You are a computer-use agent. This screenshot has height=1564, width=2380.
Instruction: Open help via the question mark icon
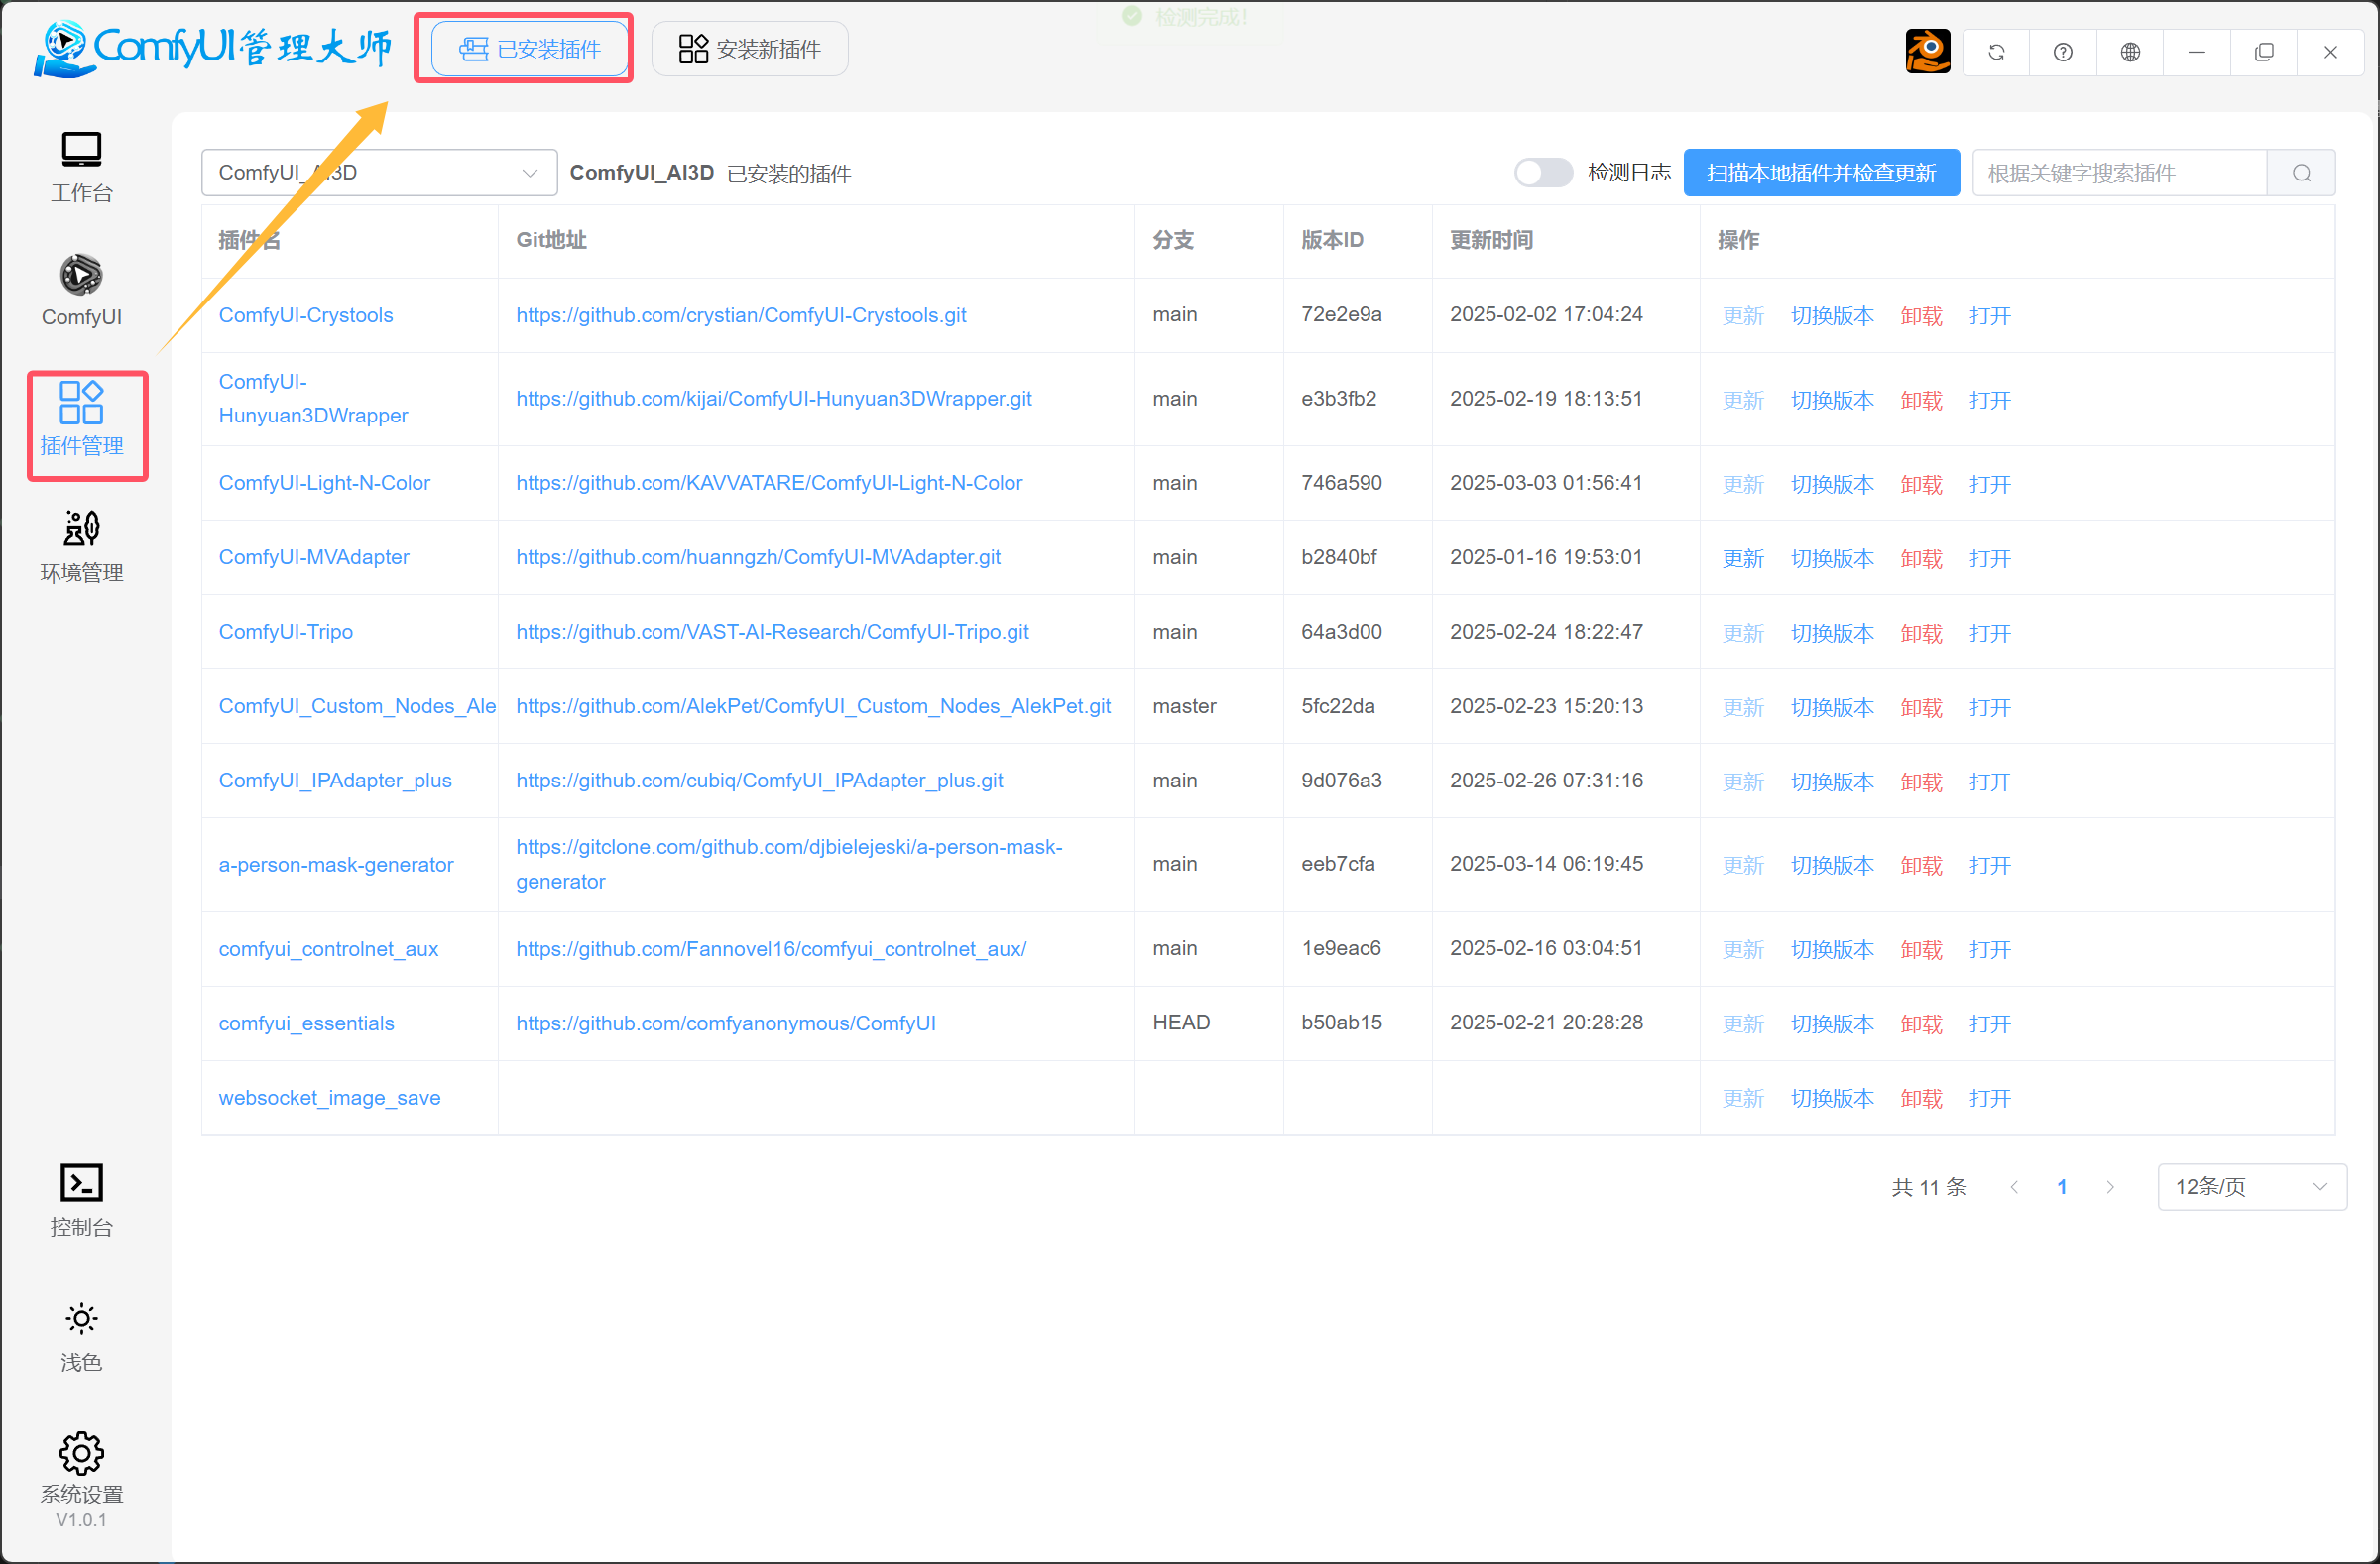coord(2063,51)
